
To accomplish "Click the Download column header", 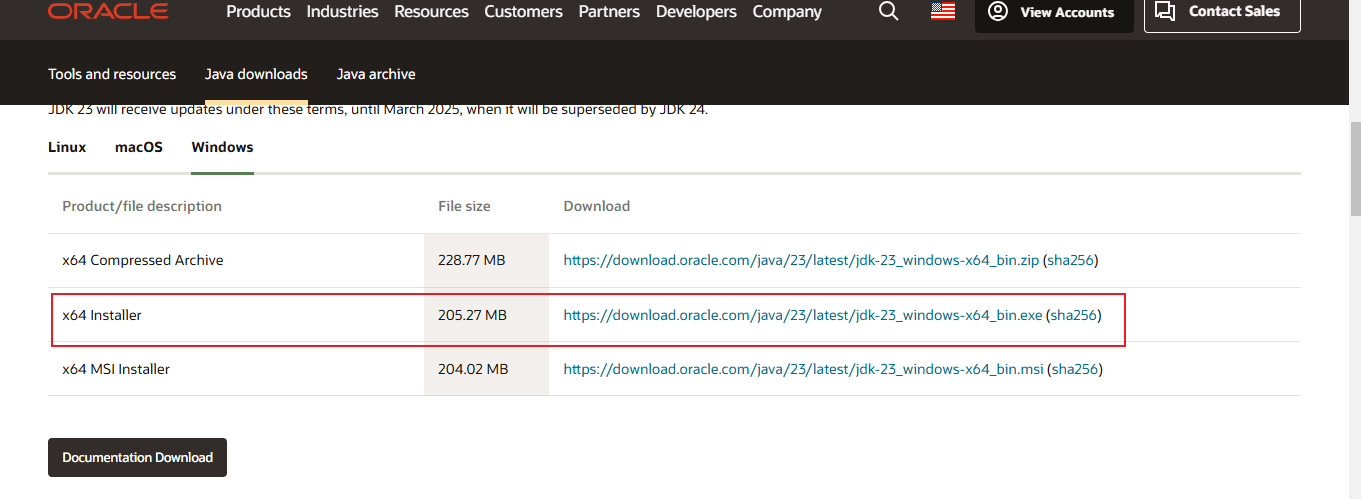I will click(597, 206).
